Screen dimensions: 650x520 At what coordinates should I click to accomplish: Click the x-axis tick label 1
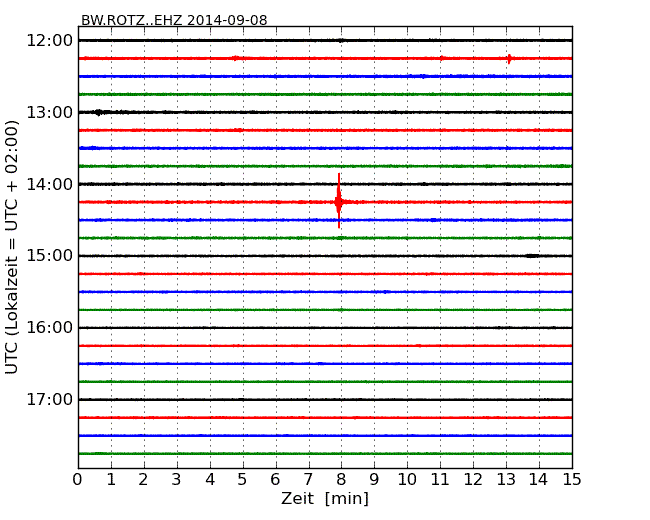click(111, 480)
